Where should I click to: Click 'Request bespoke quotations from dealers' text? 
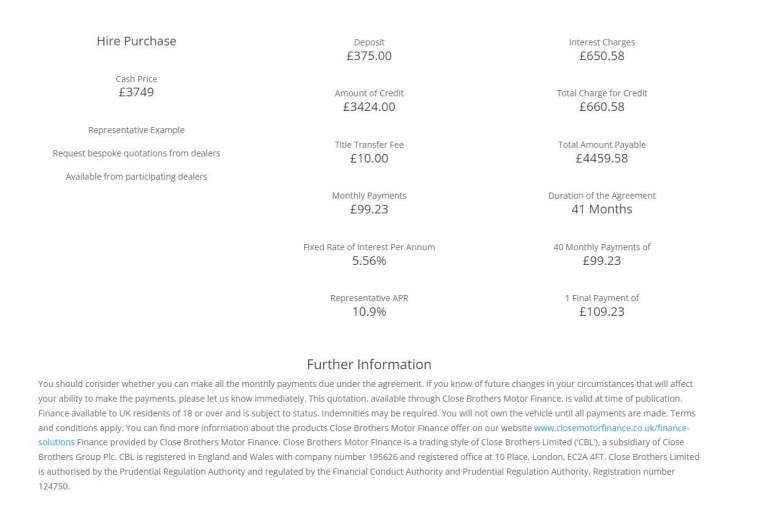tap(136, 153)
